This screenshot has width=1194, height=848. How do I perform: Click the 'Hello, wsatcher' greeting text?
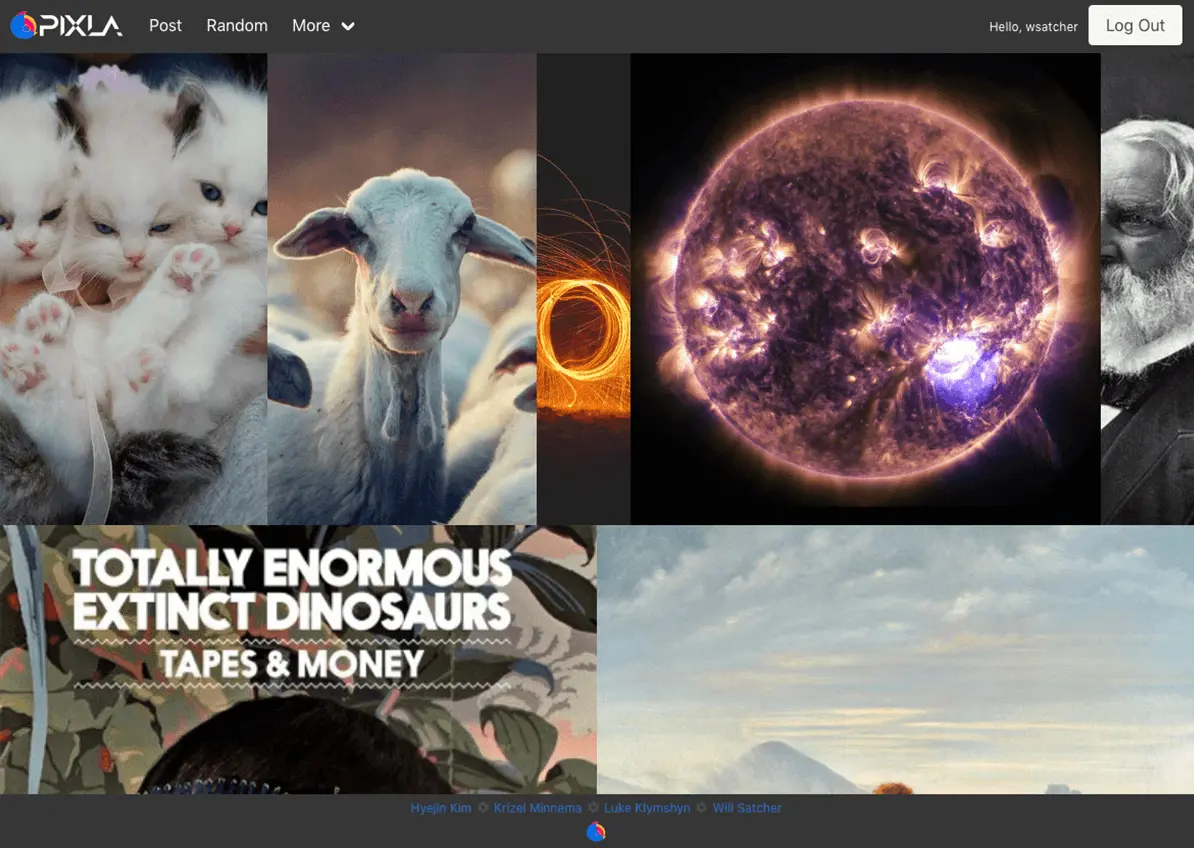pyautogui.click(x=1033, y=27)
